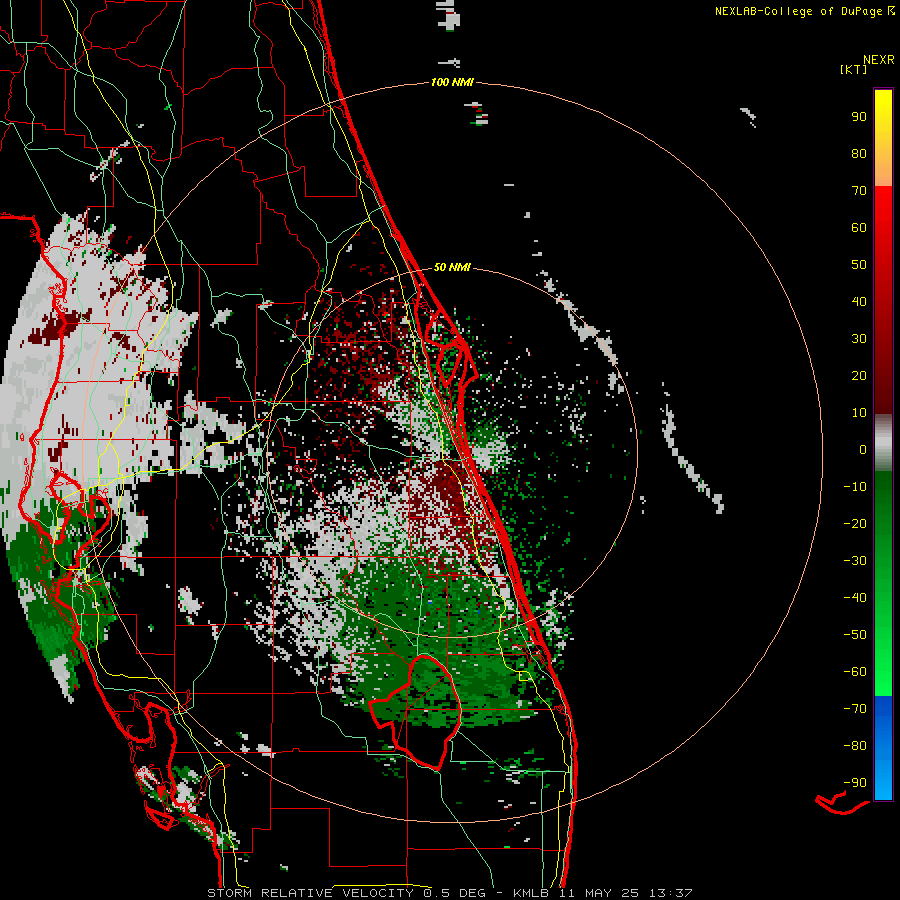Image resolution: width=900 pixels, height=900 pixels.
Task: Click the "-20" value on velocity scale
Action: click(855, 524)
